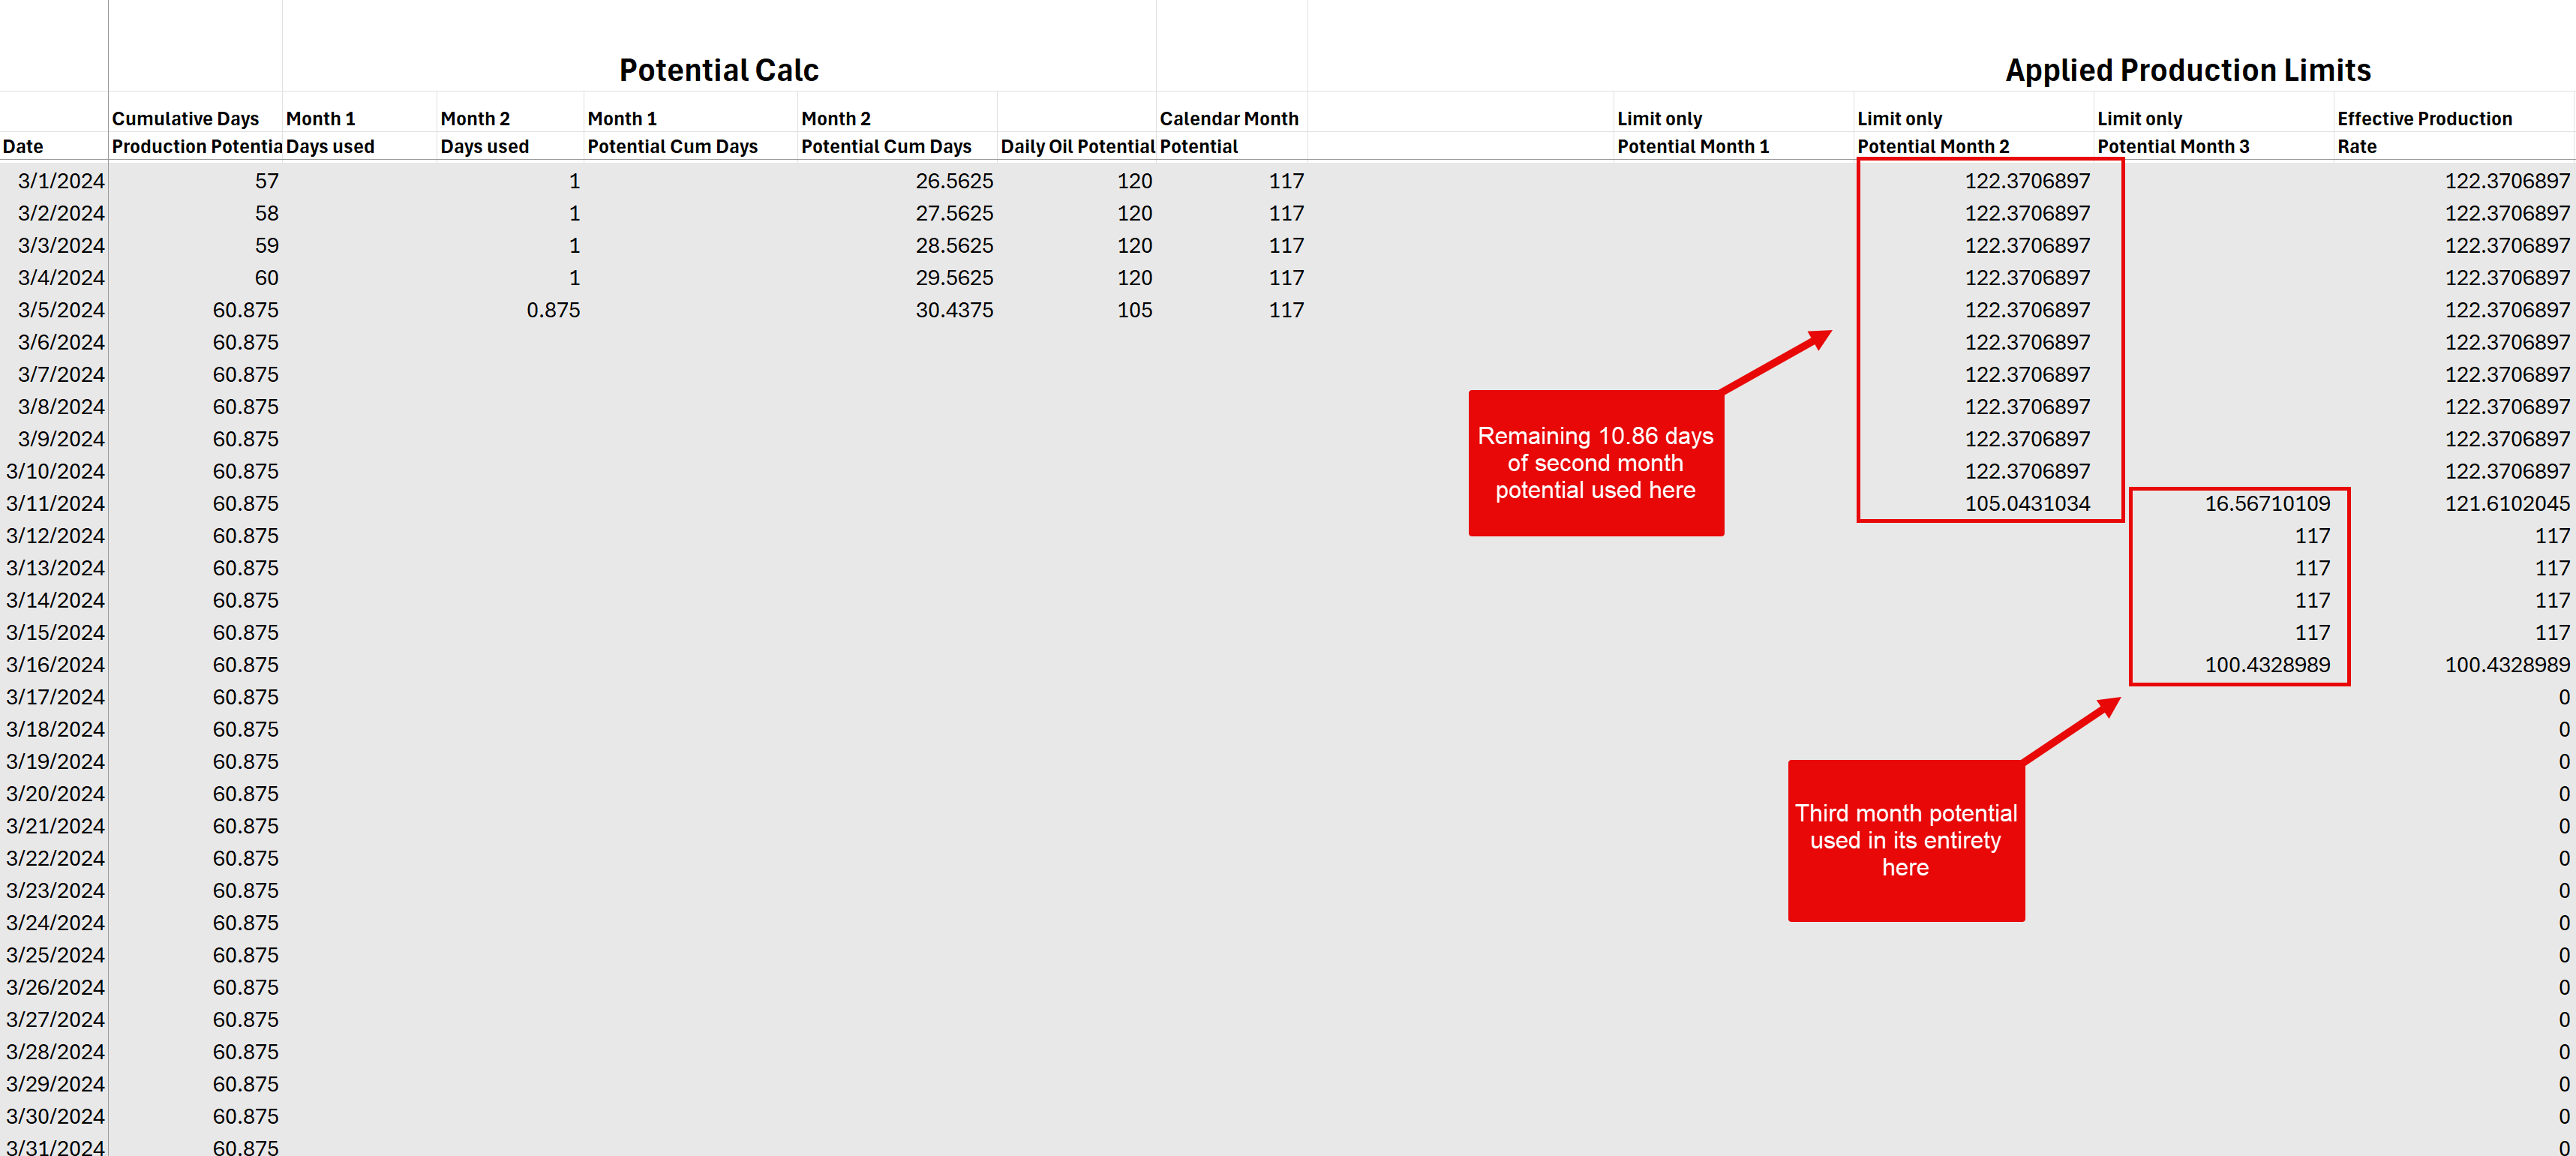Click the Calendar Month Potential header

coord(1228,132)
